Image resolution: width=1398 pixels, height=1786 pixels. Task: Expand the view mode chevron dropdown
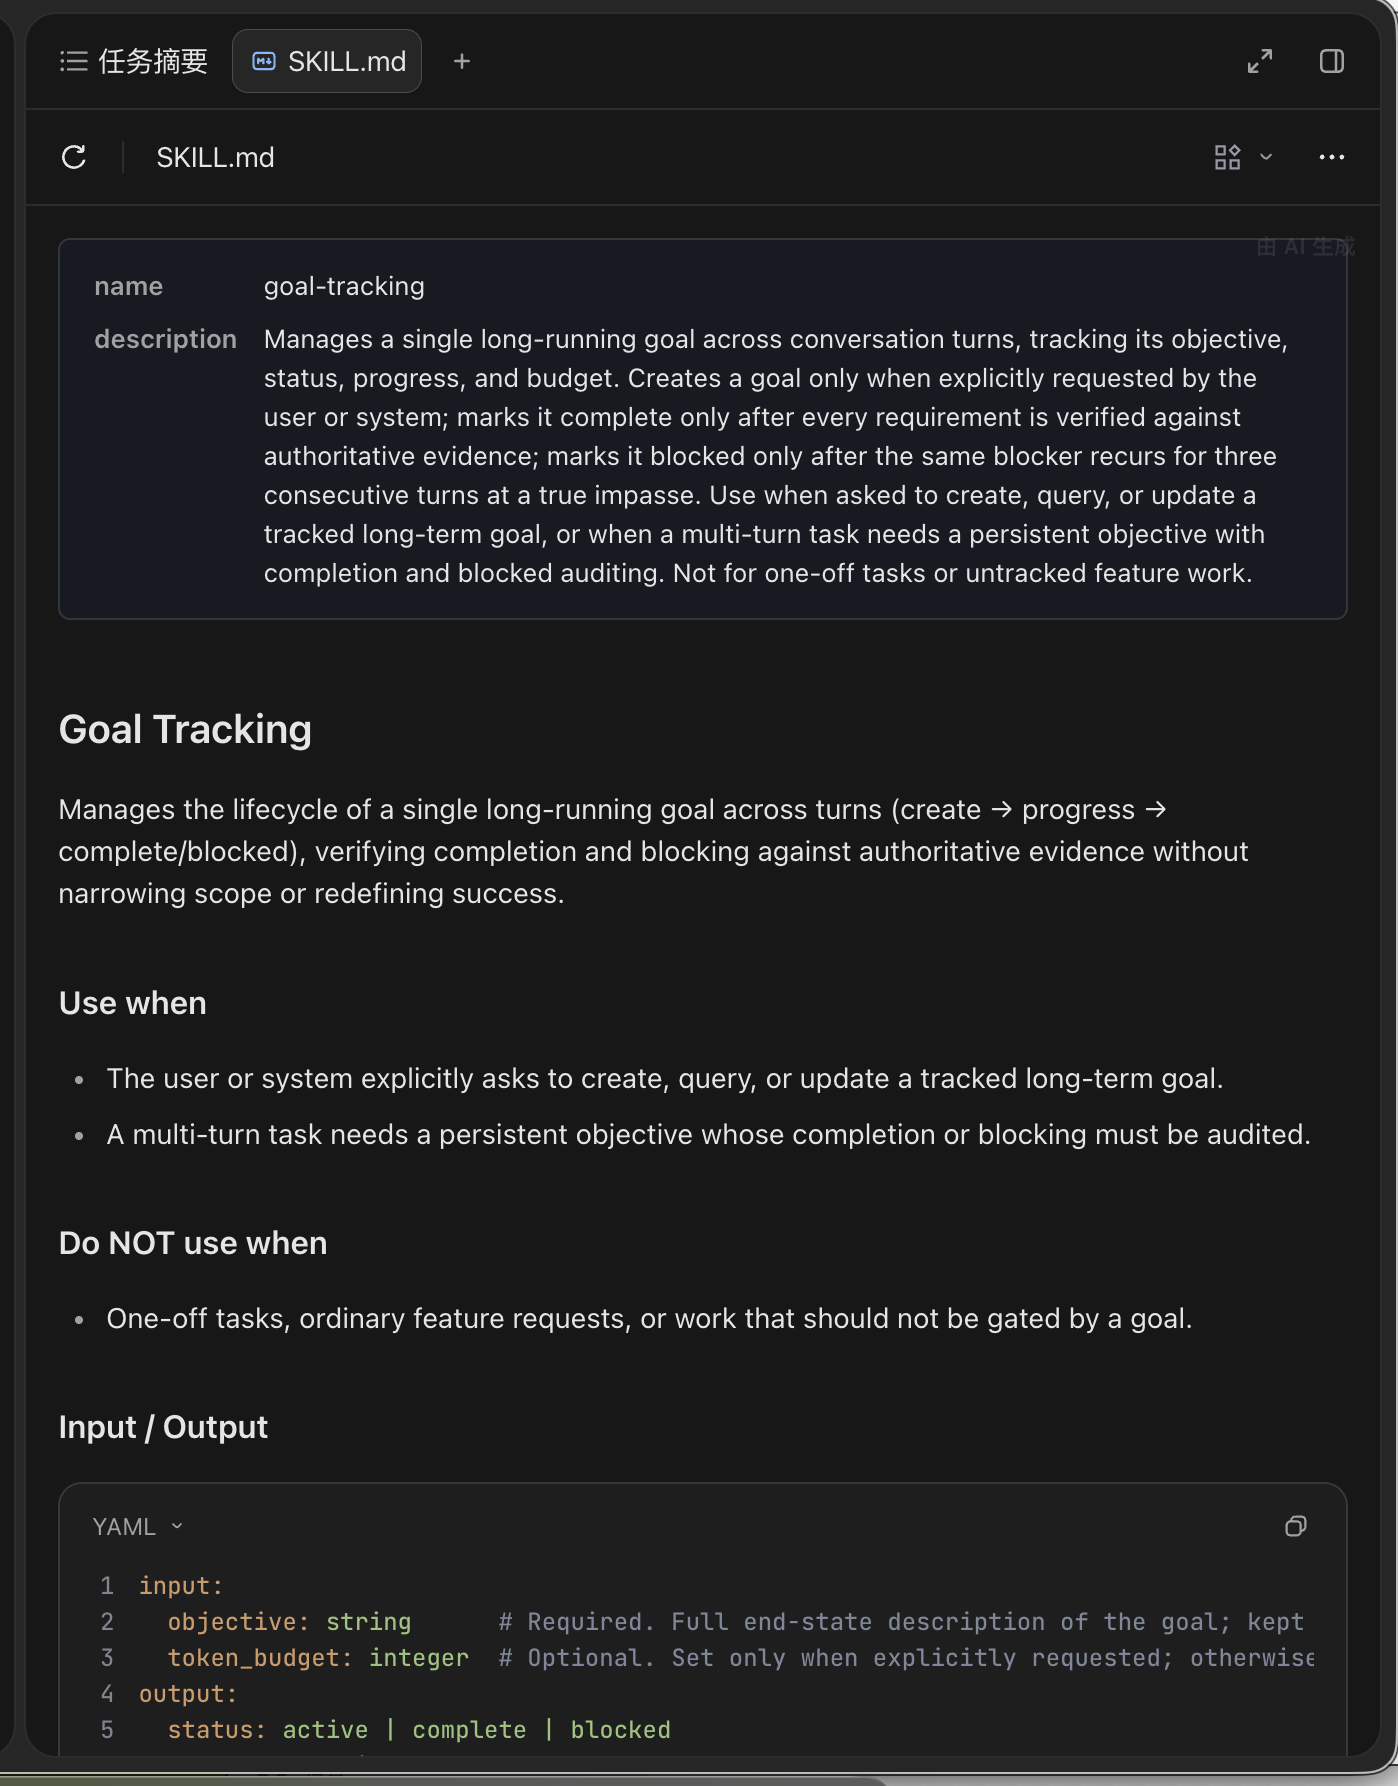point(1266,157)
